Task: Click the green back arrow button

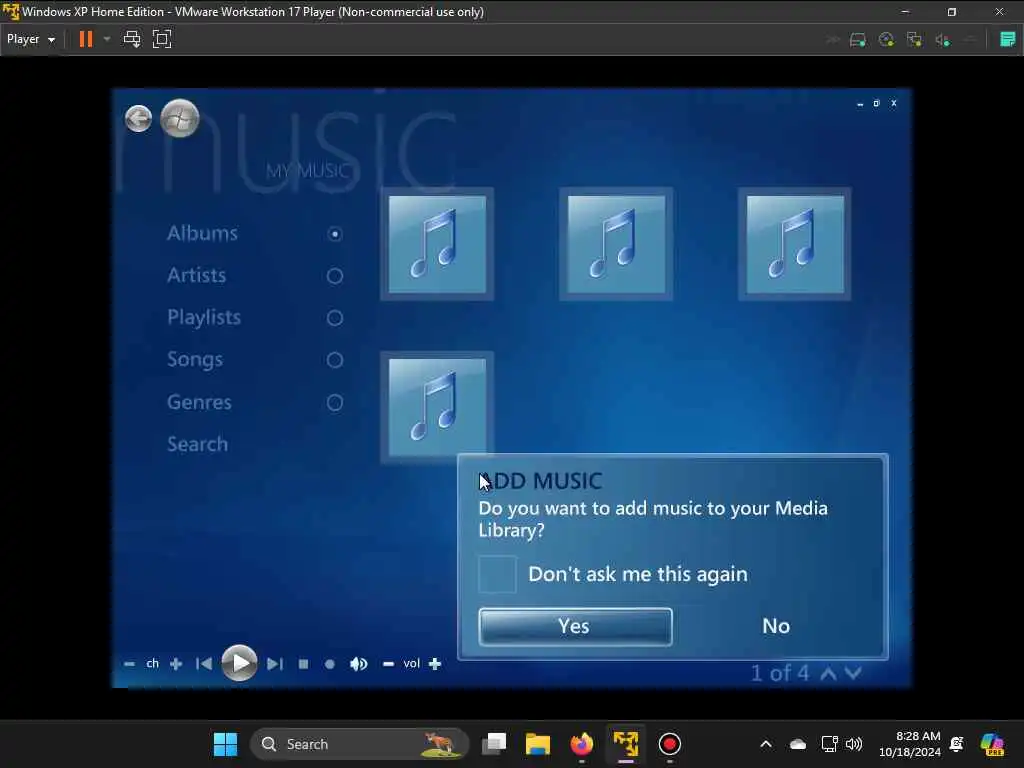Action: [138, 119]
